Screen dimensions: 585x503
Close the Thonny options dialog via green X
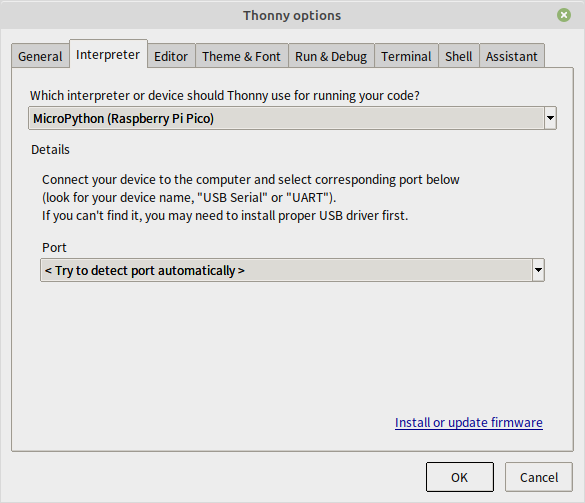coord(564,15)
